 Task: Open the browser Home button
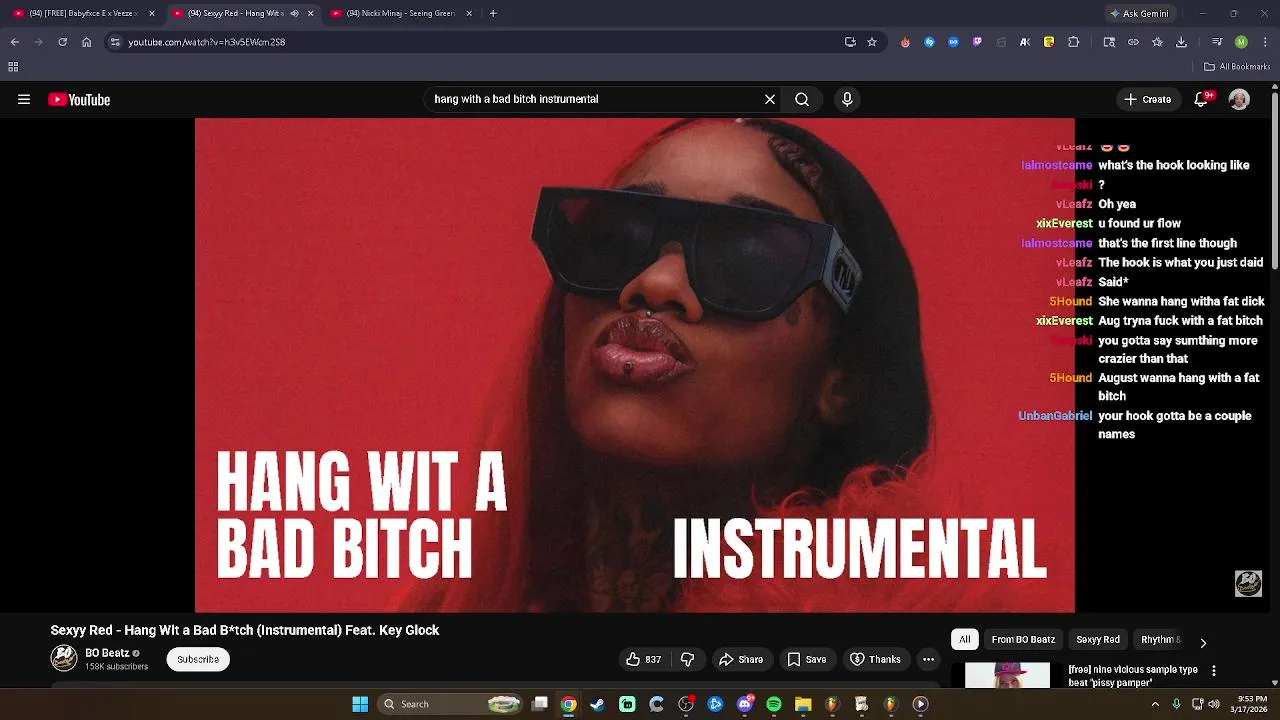(86, 42)
